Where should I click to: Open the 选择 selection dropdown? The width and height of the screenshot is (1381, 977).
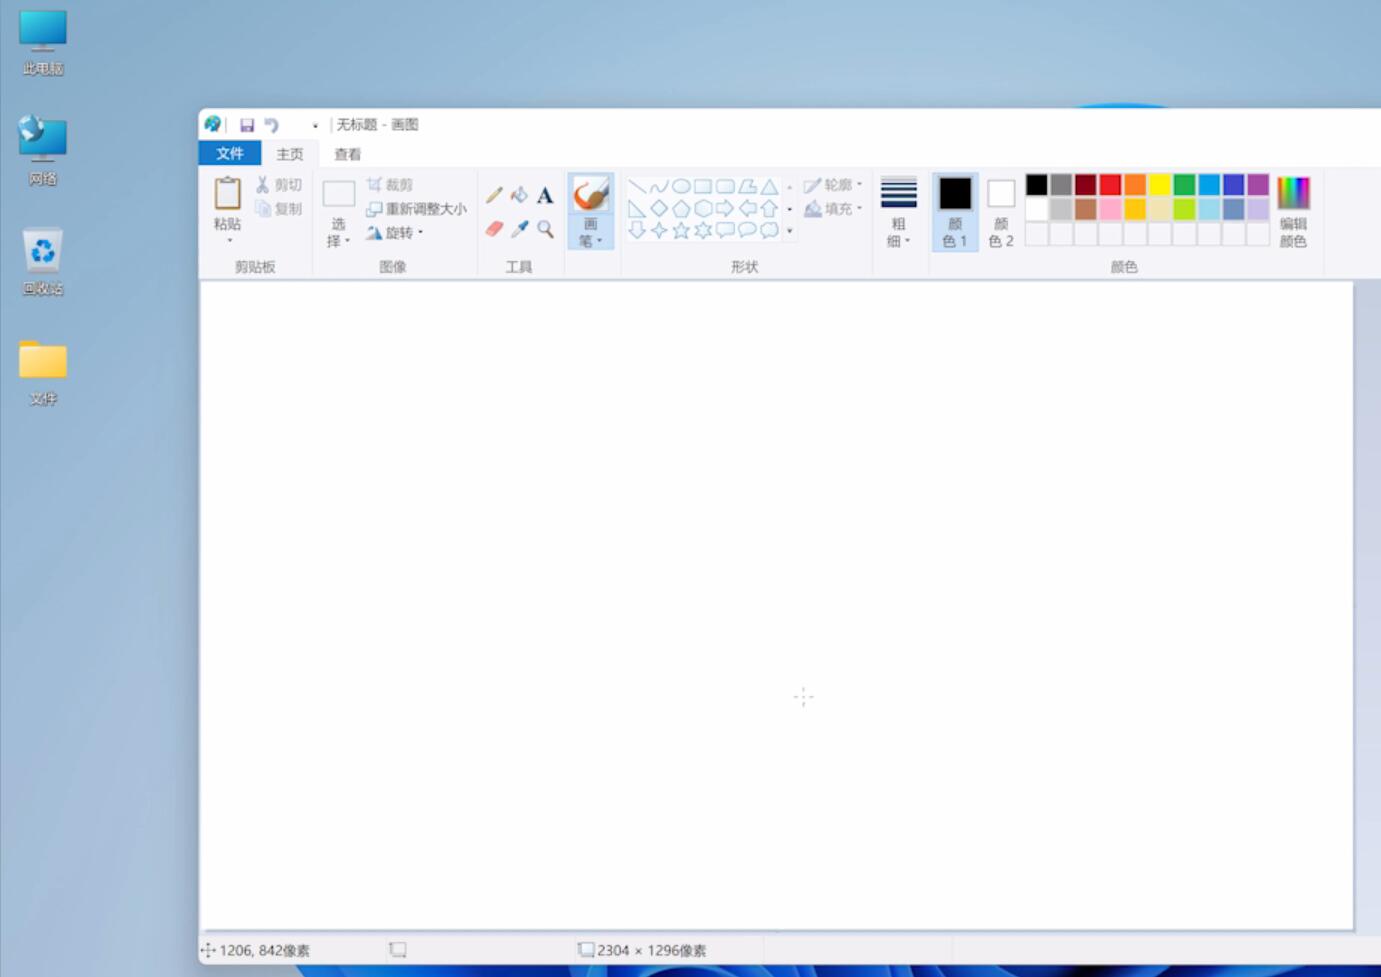[338, 233]
